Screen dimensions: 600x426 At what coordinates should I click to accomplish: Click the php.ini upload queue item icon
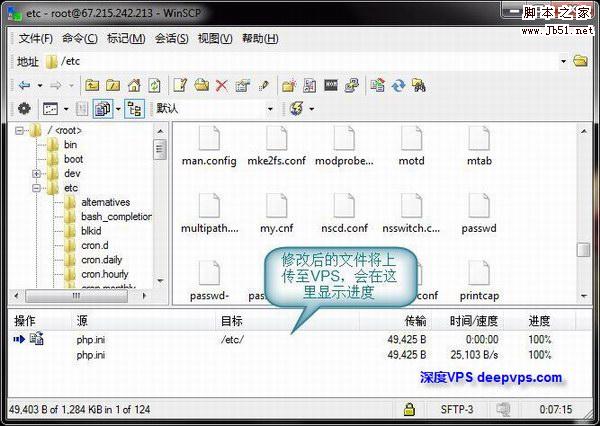[36, 340]
